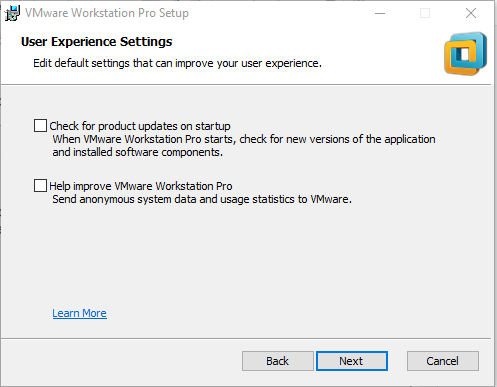
Task: Click the 'Send anonymous system data' description
Action: pos(202,199)
